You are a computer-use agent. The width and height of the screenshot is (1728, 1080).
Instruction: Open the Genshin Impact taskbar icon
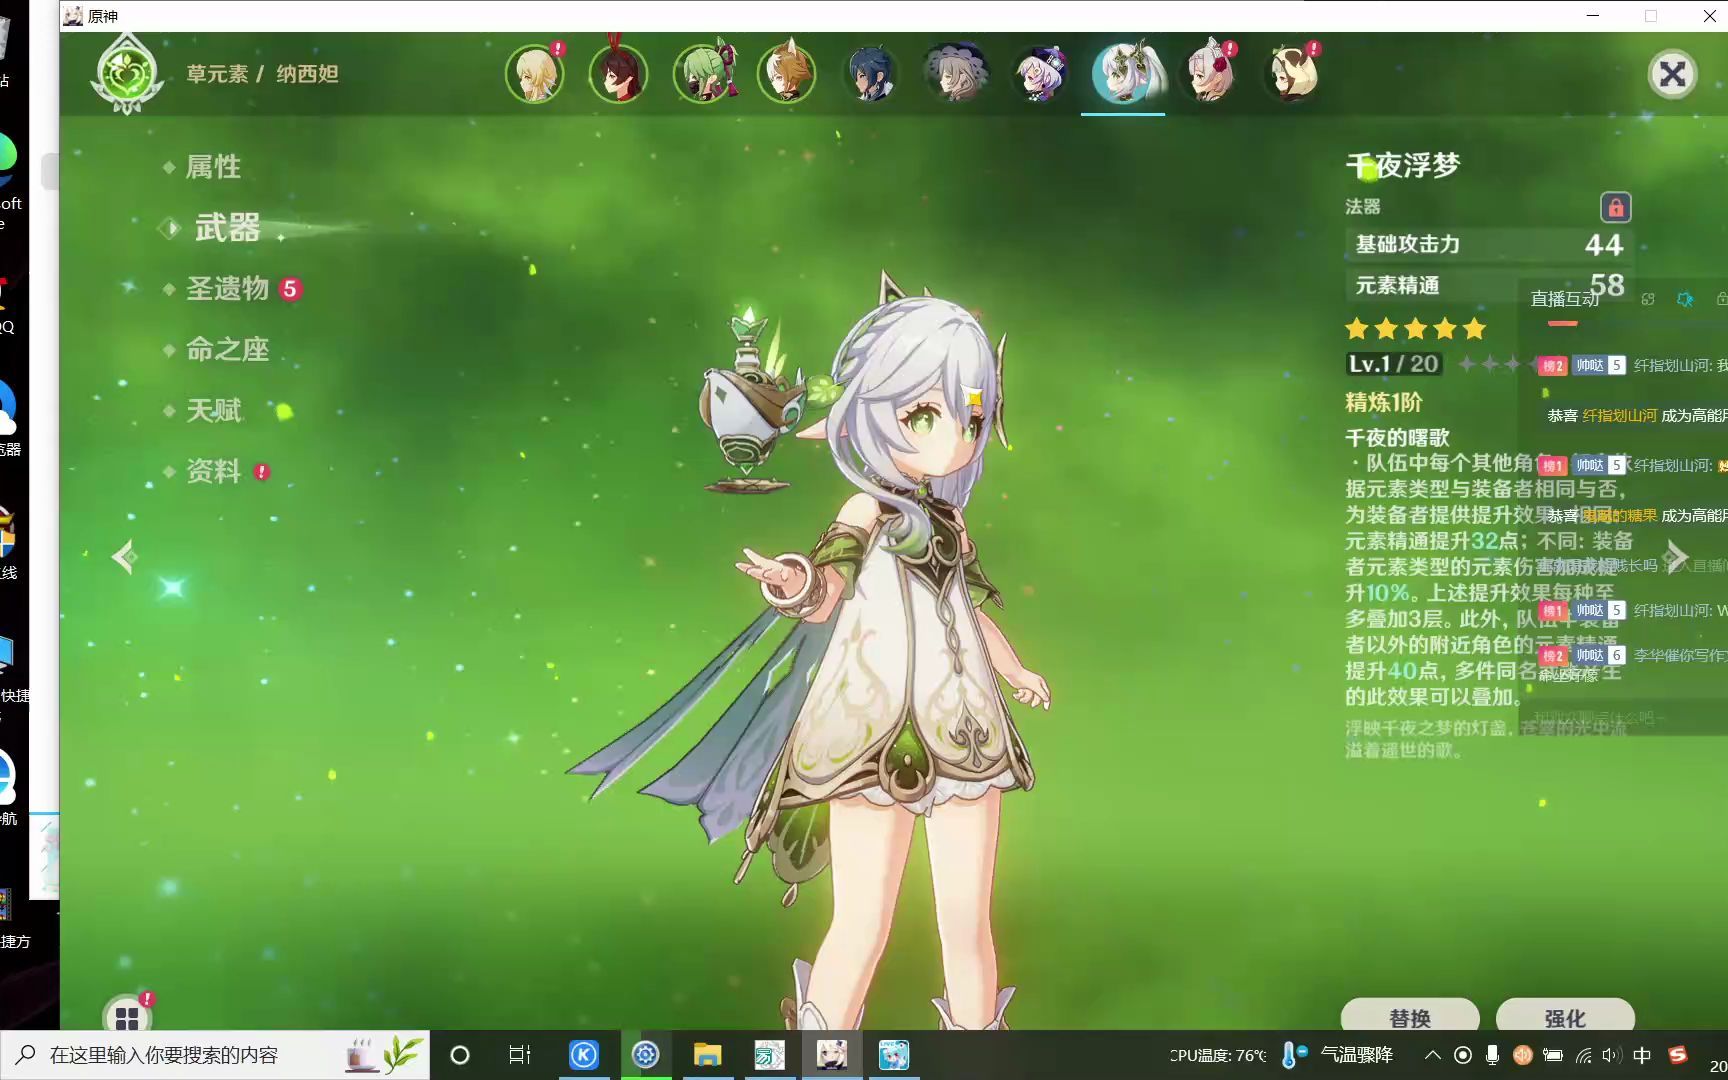(x=832, y=1055)
